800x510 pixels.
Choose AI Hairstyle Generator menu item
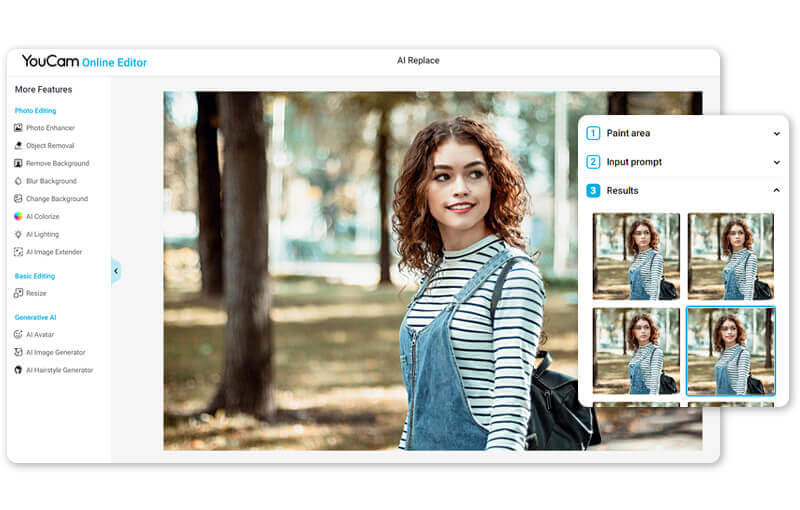point(59,370)
